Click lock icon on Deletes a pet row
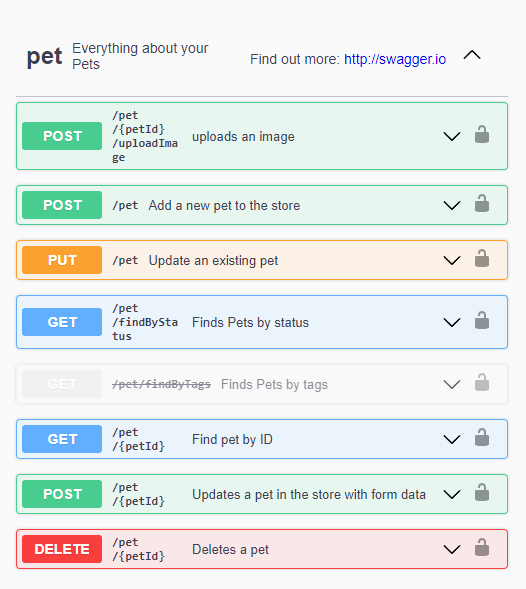The height and width of the screenshot is (589, 526). 482,548
